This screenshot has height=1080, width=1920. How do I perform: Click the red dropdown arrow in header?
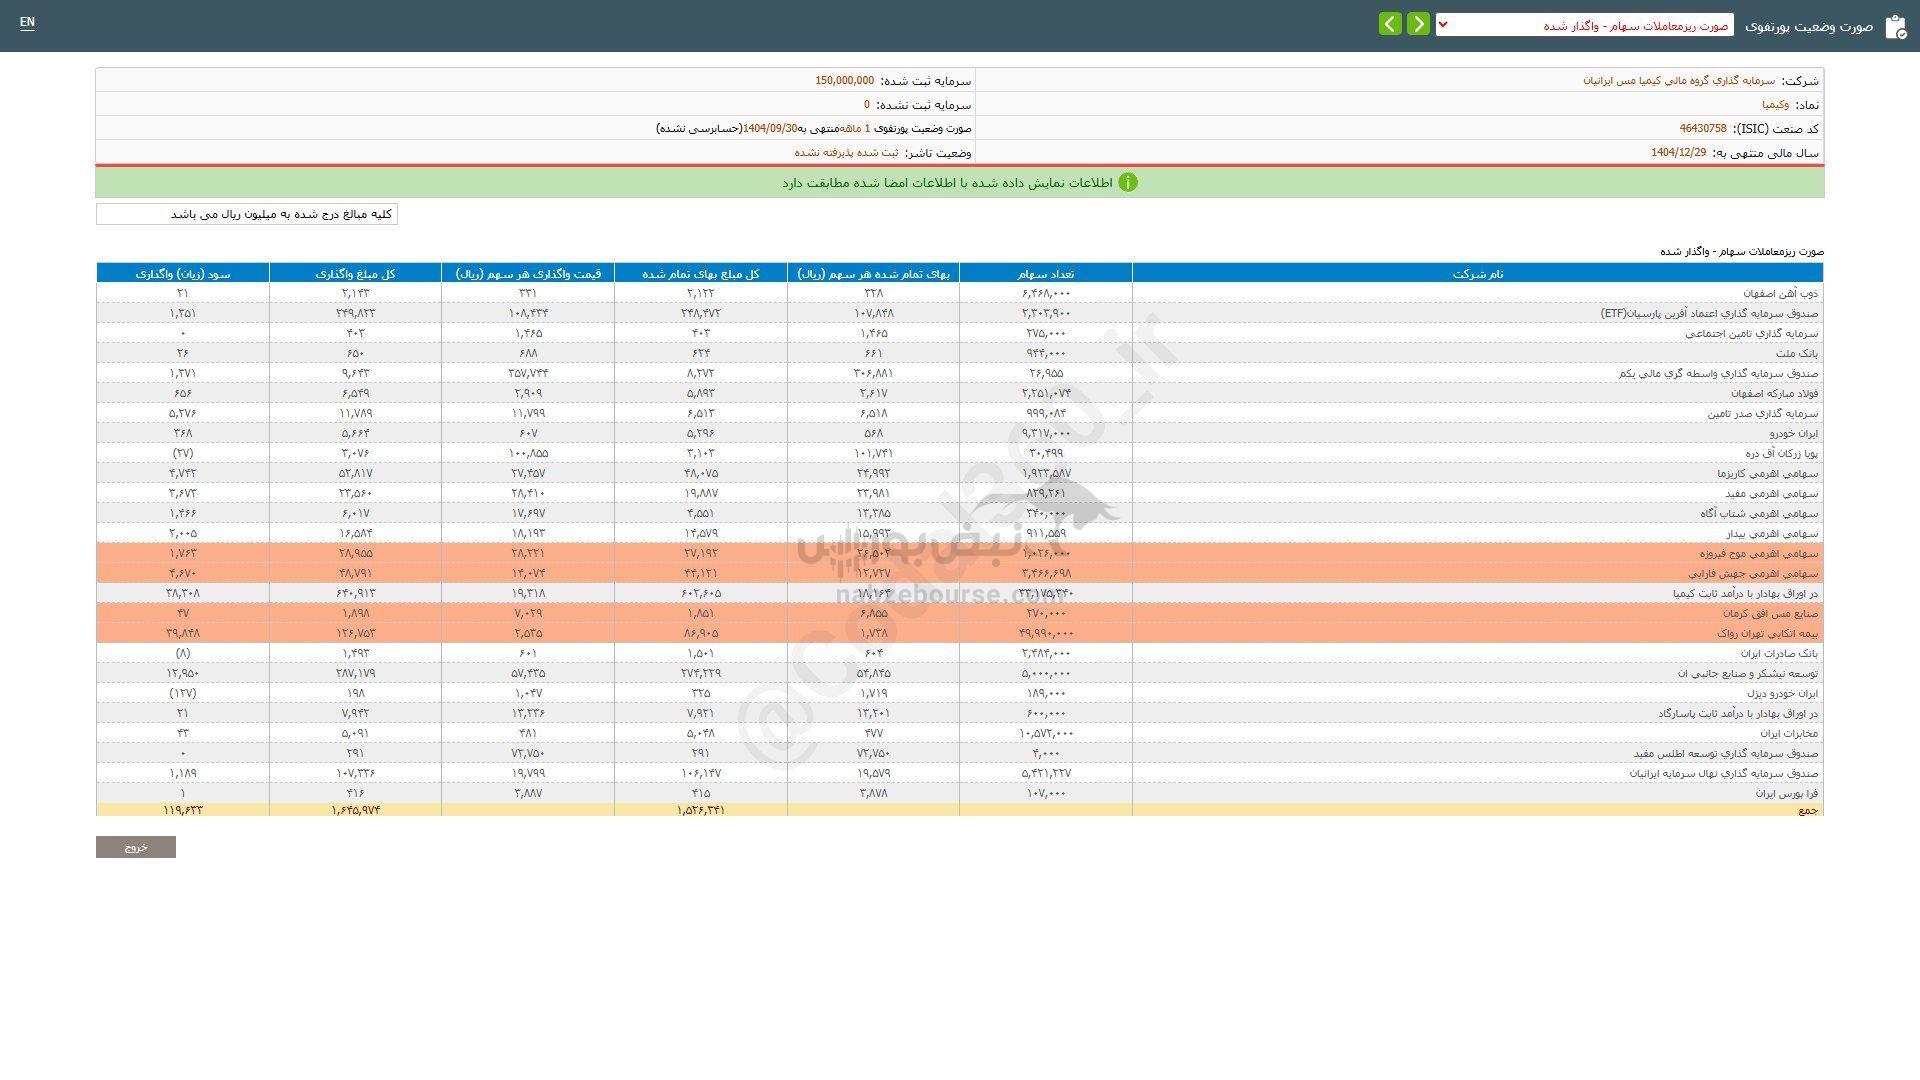1443,24
